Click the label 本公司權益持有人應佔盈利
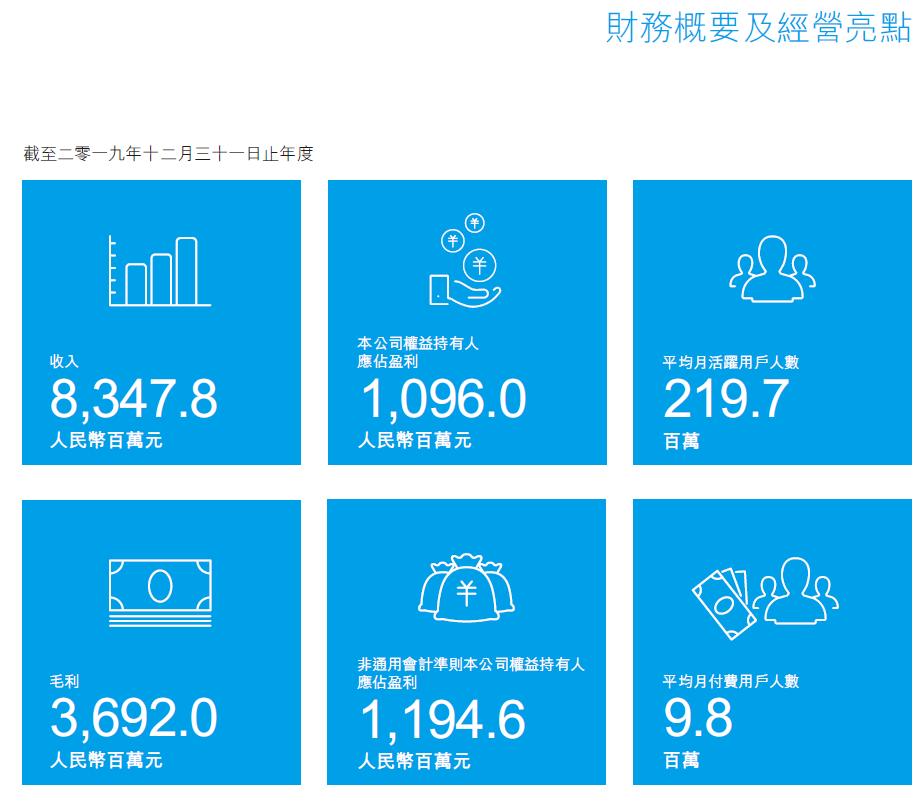Image resolution: width=922 pixels, height=804 pixels. (418, 352)
